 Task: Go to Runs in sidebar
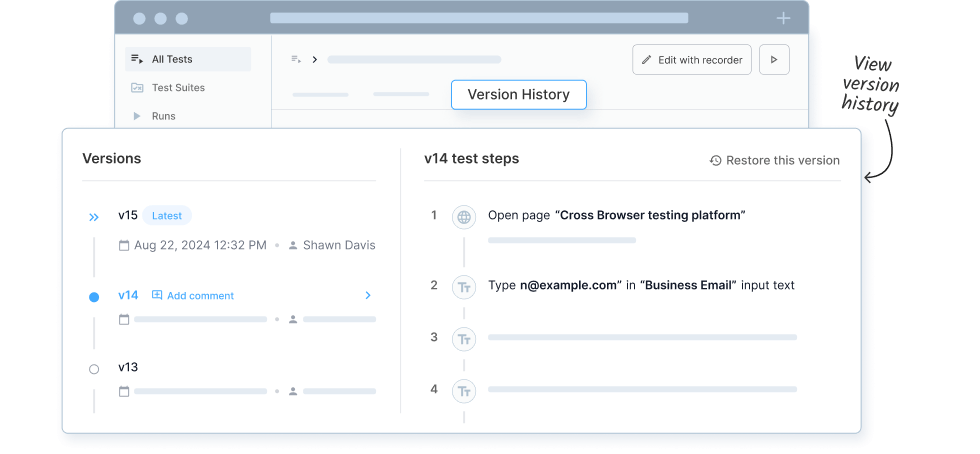click(x=164, y=116)
